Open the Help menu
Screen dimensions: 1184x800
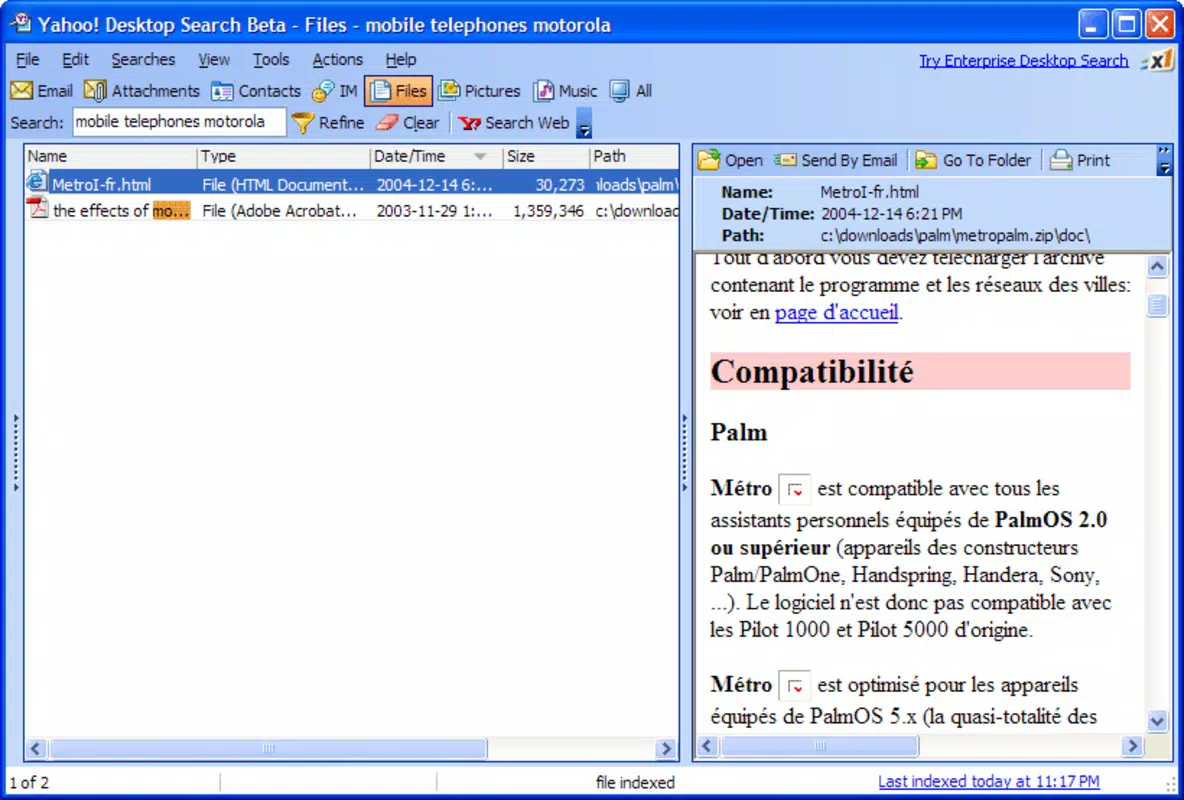point(401,60)
